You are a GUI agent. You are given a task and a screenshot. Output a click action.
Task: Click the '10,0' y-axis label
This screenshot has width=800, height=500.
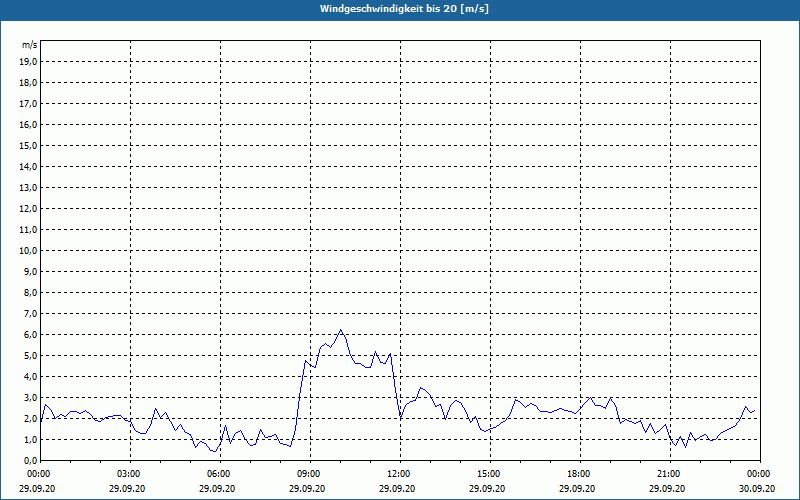[x=29, y=251]
